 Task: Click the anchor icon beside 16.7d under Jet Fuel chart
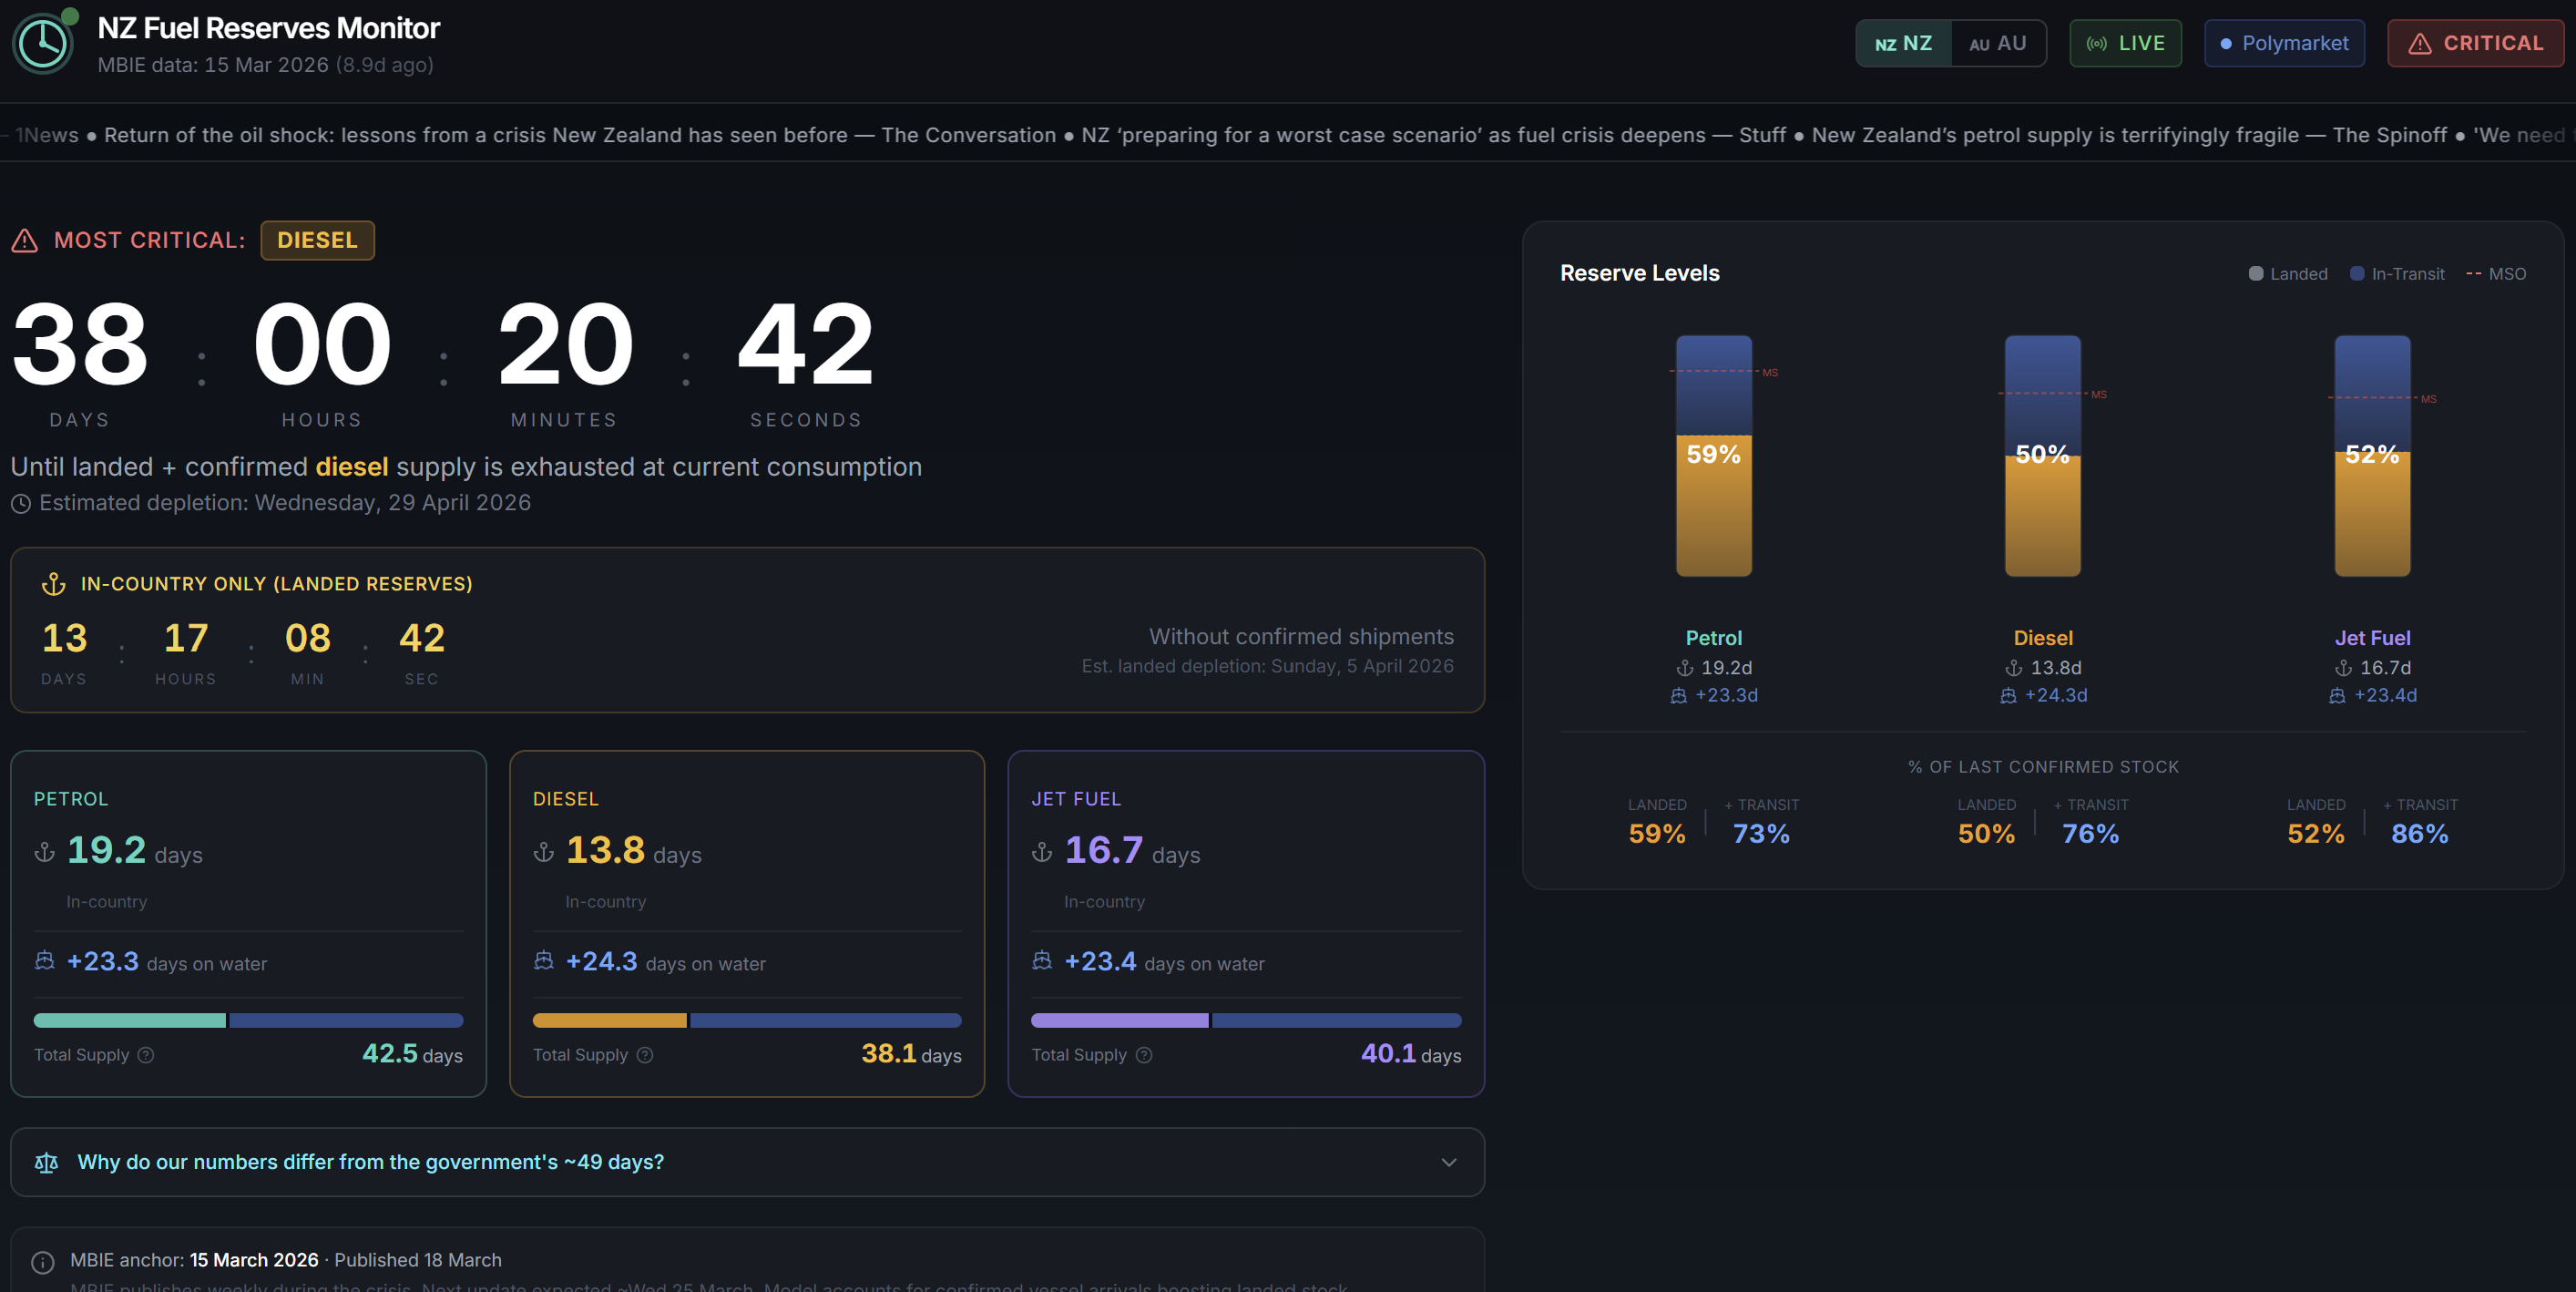click(x=2343, y=668)
